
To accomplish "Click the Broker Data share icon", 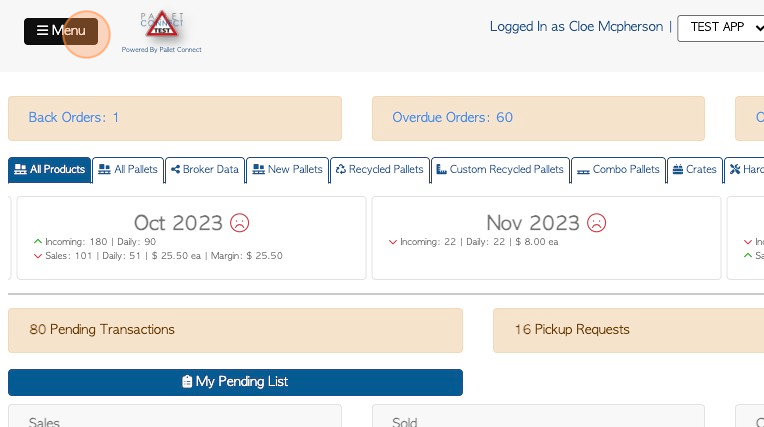I will [176, 170].
